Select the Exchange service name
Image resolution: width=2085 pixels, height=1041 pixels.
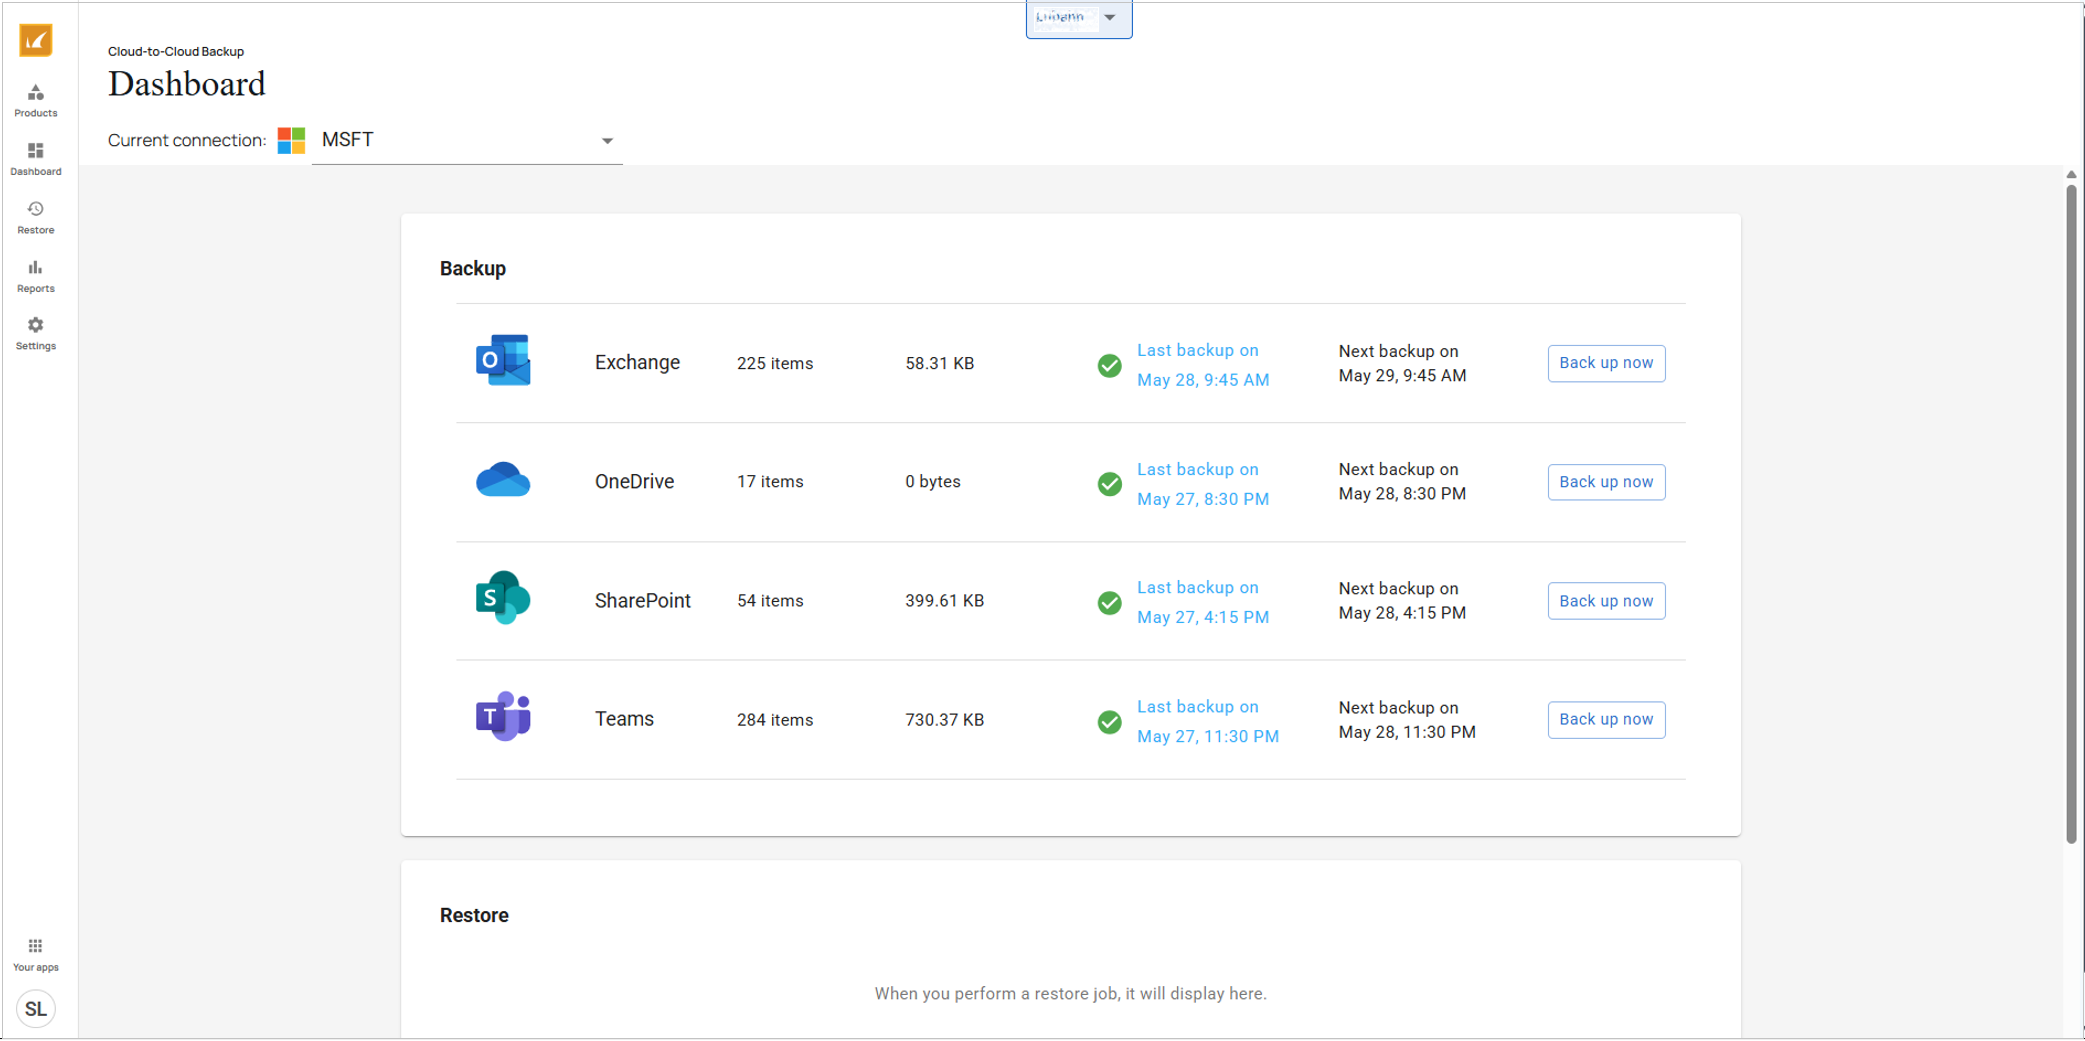click(x=637, y=362)
